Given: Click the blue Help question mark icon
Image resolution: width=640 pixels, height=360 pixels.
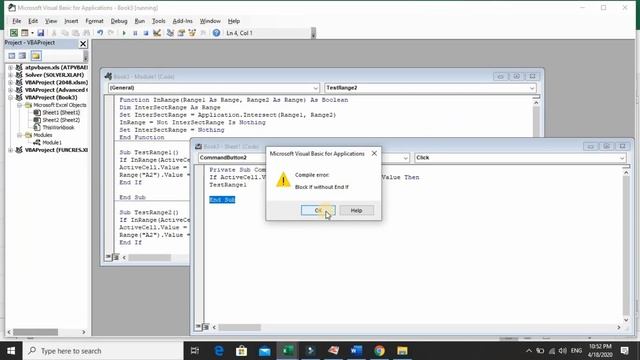Looking at the screenshot, I should pos(216,33).
